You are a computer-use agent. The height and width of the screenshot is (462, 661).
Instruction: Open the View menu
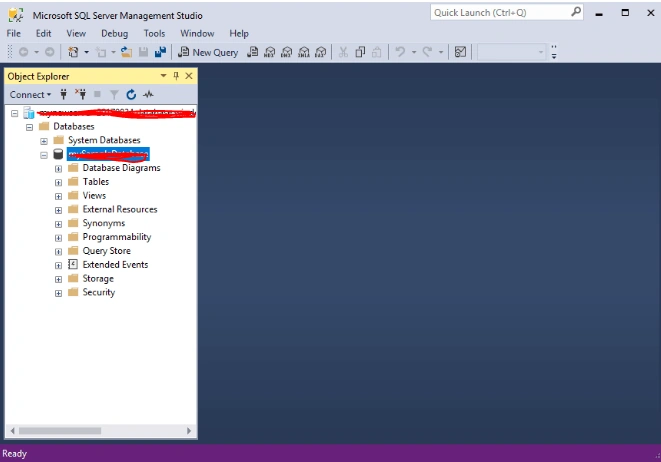click(x=76, y=33)
